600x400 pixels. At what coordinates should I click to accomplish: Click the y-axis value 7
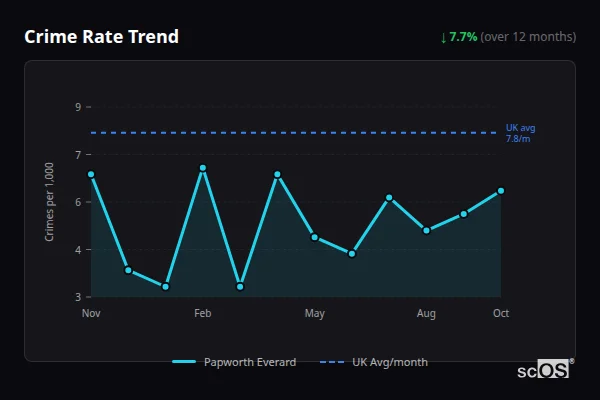click(78, 155)
